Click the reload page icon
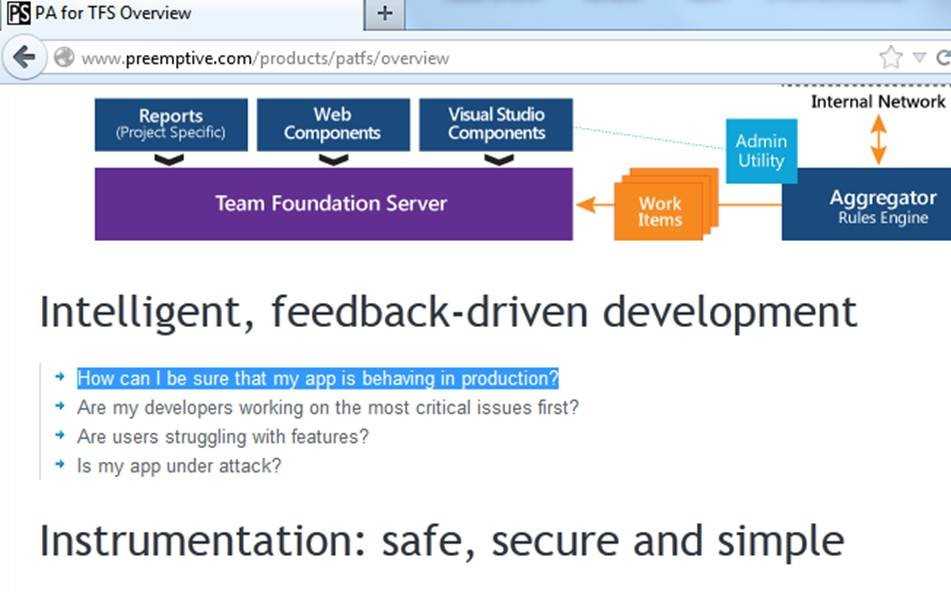Viewport: 951px width, 592px height. (x=942, y=57)
